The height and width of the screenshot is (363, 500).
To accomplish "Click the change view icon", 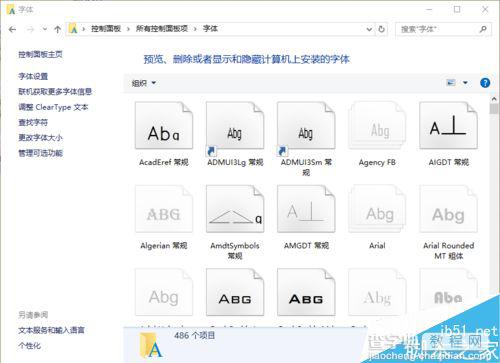I will (451, 82).
